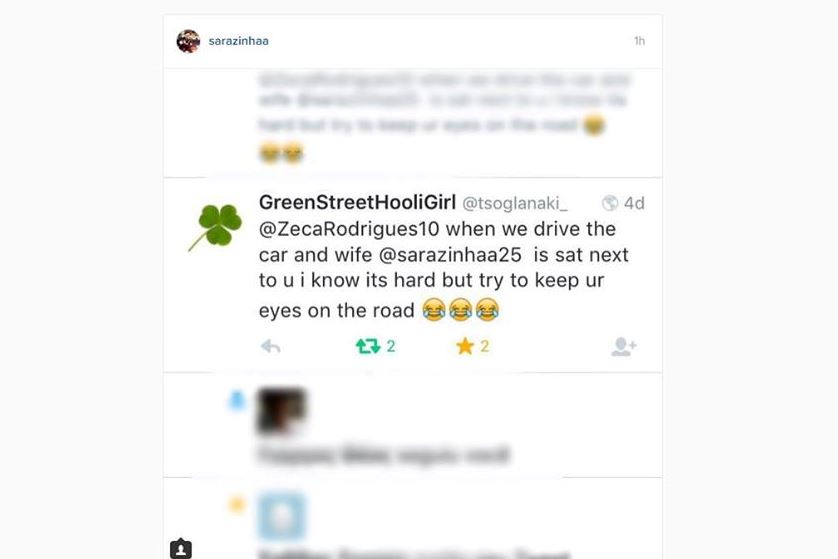Open the @ZecaRodrigues10 mention
This screenshot has width=838, height=559.
[349, 229]
